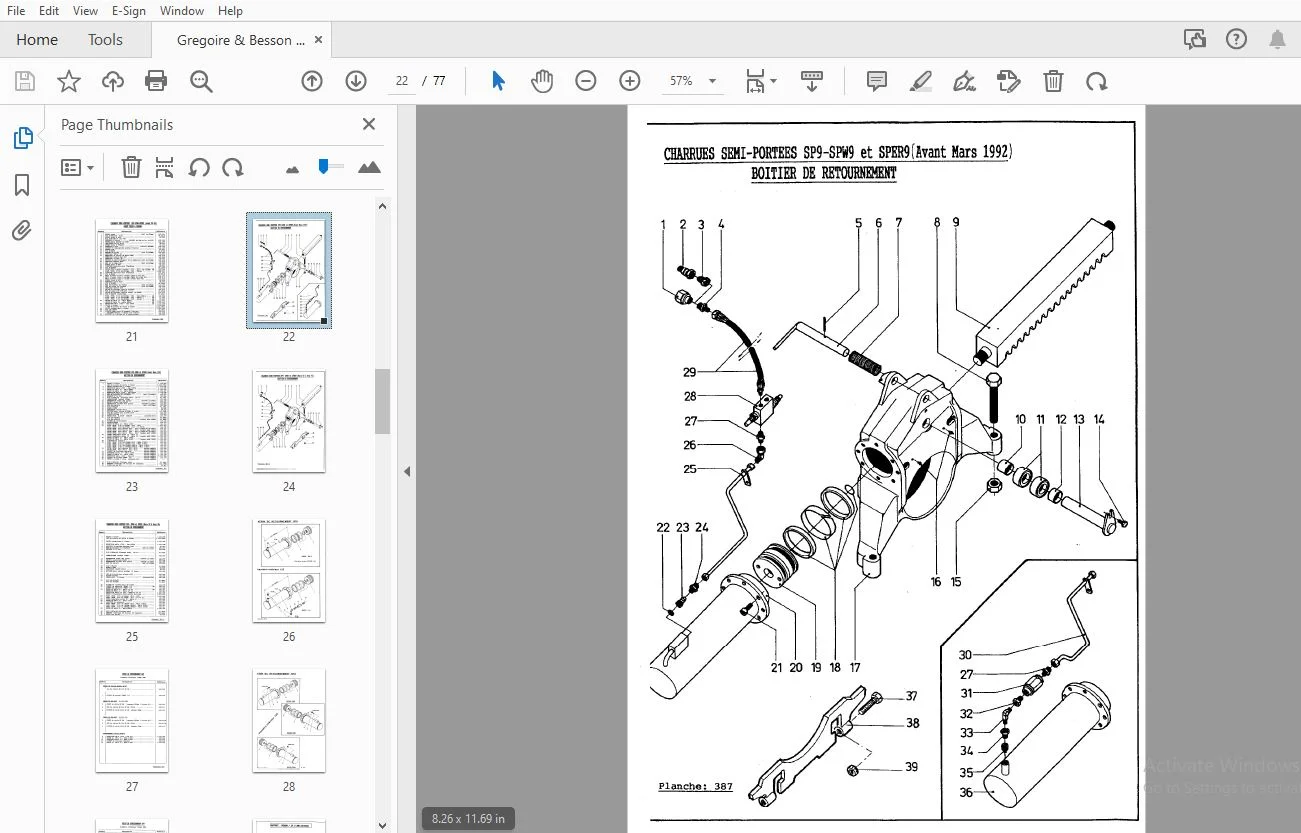Select the page 26 thumbnail

coord(289,571)
